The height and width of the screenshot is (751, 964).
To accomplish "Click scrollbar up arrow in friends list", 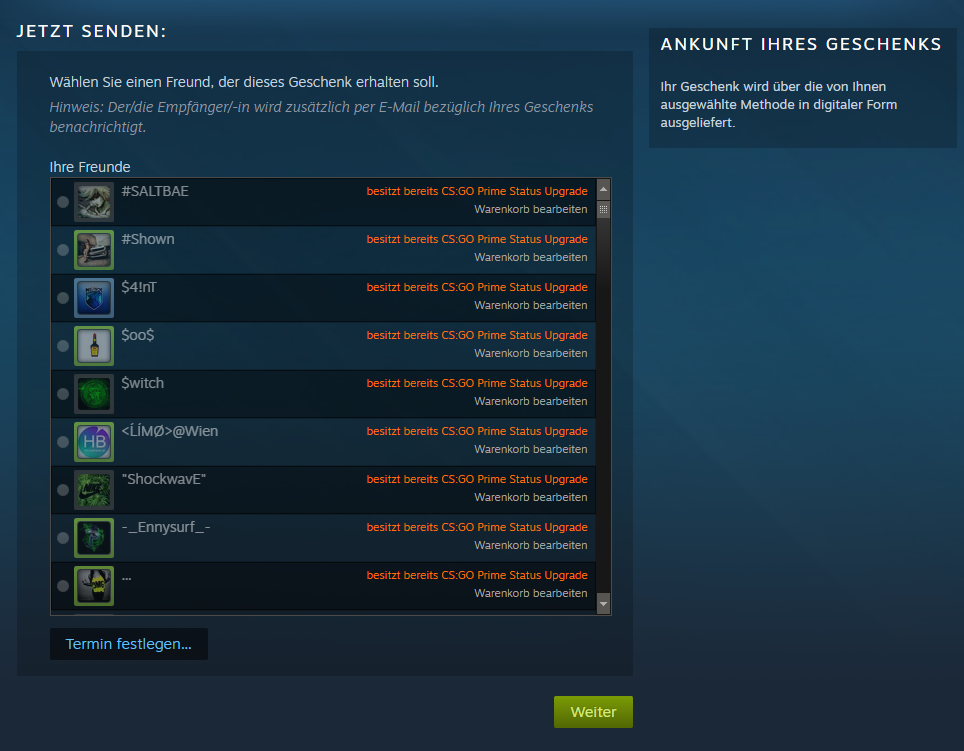I will click(603, 189).
